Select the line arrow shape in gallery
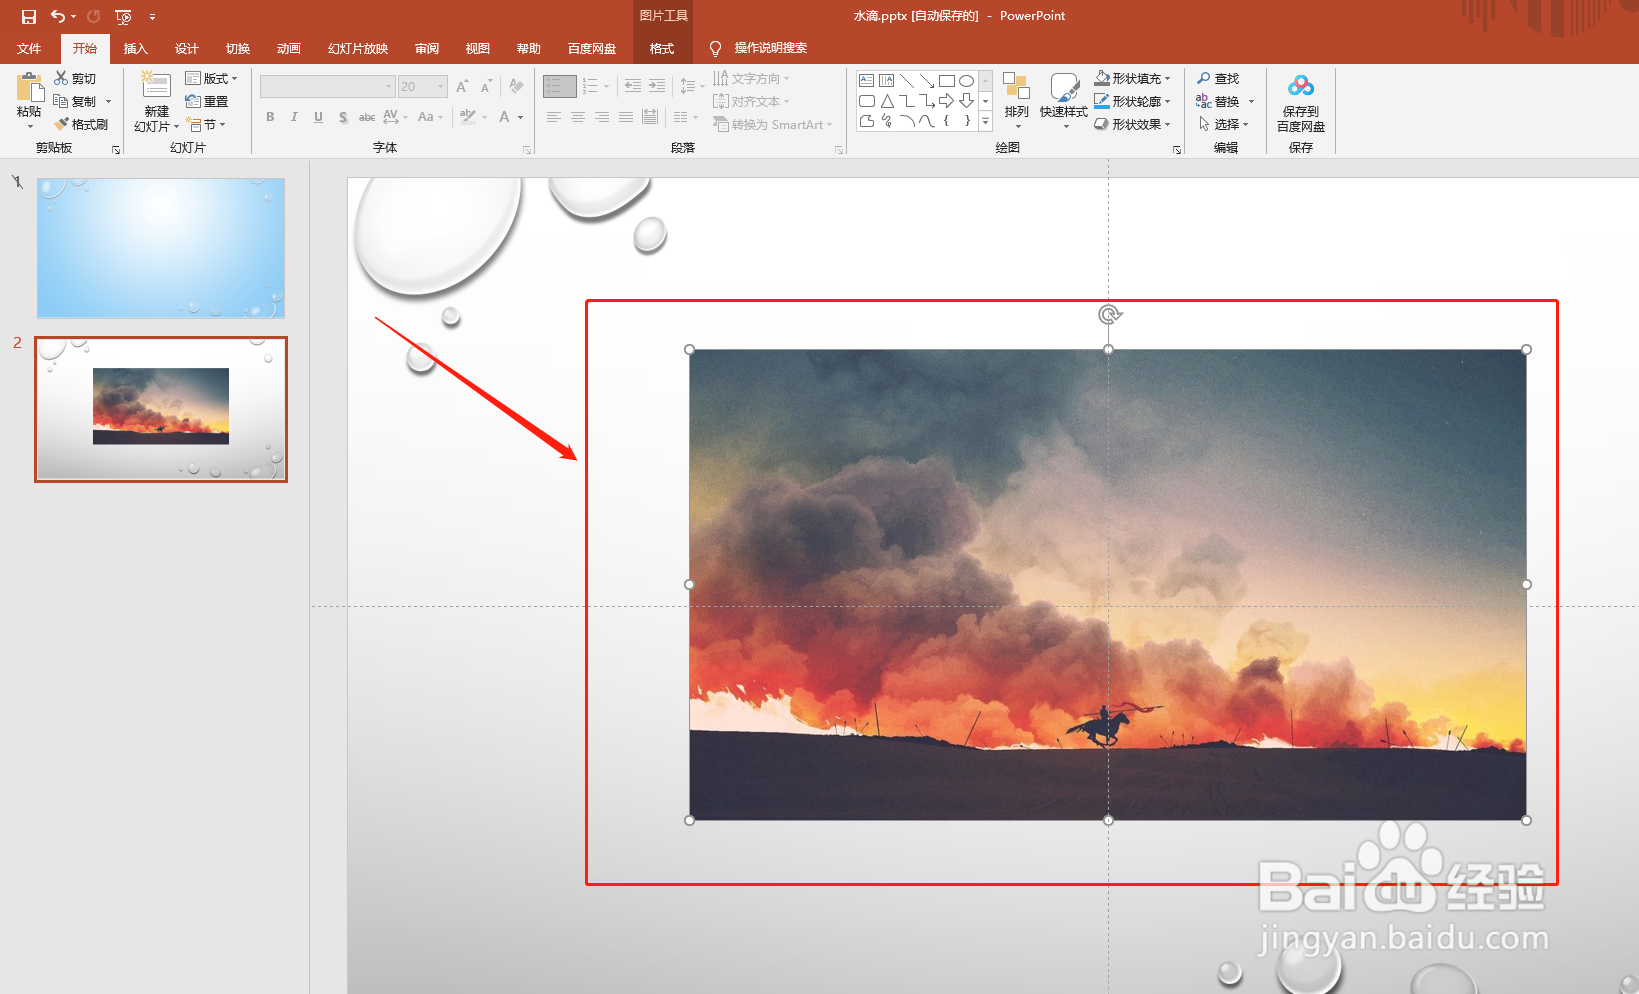This screenshot has width=1639, height=994. [x=927, y=81]
